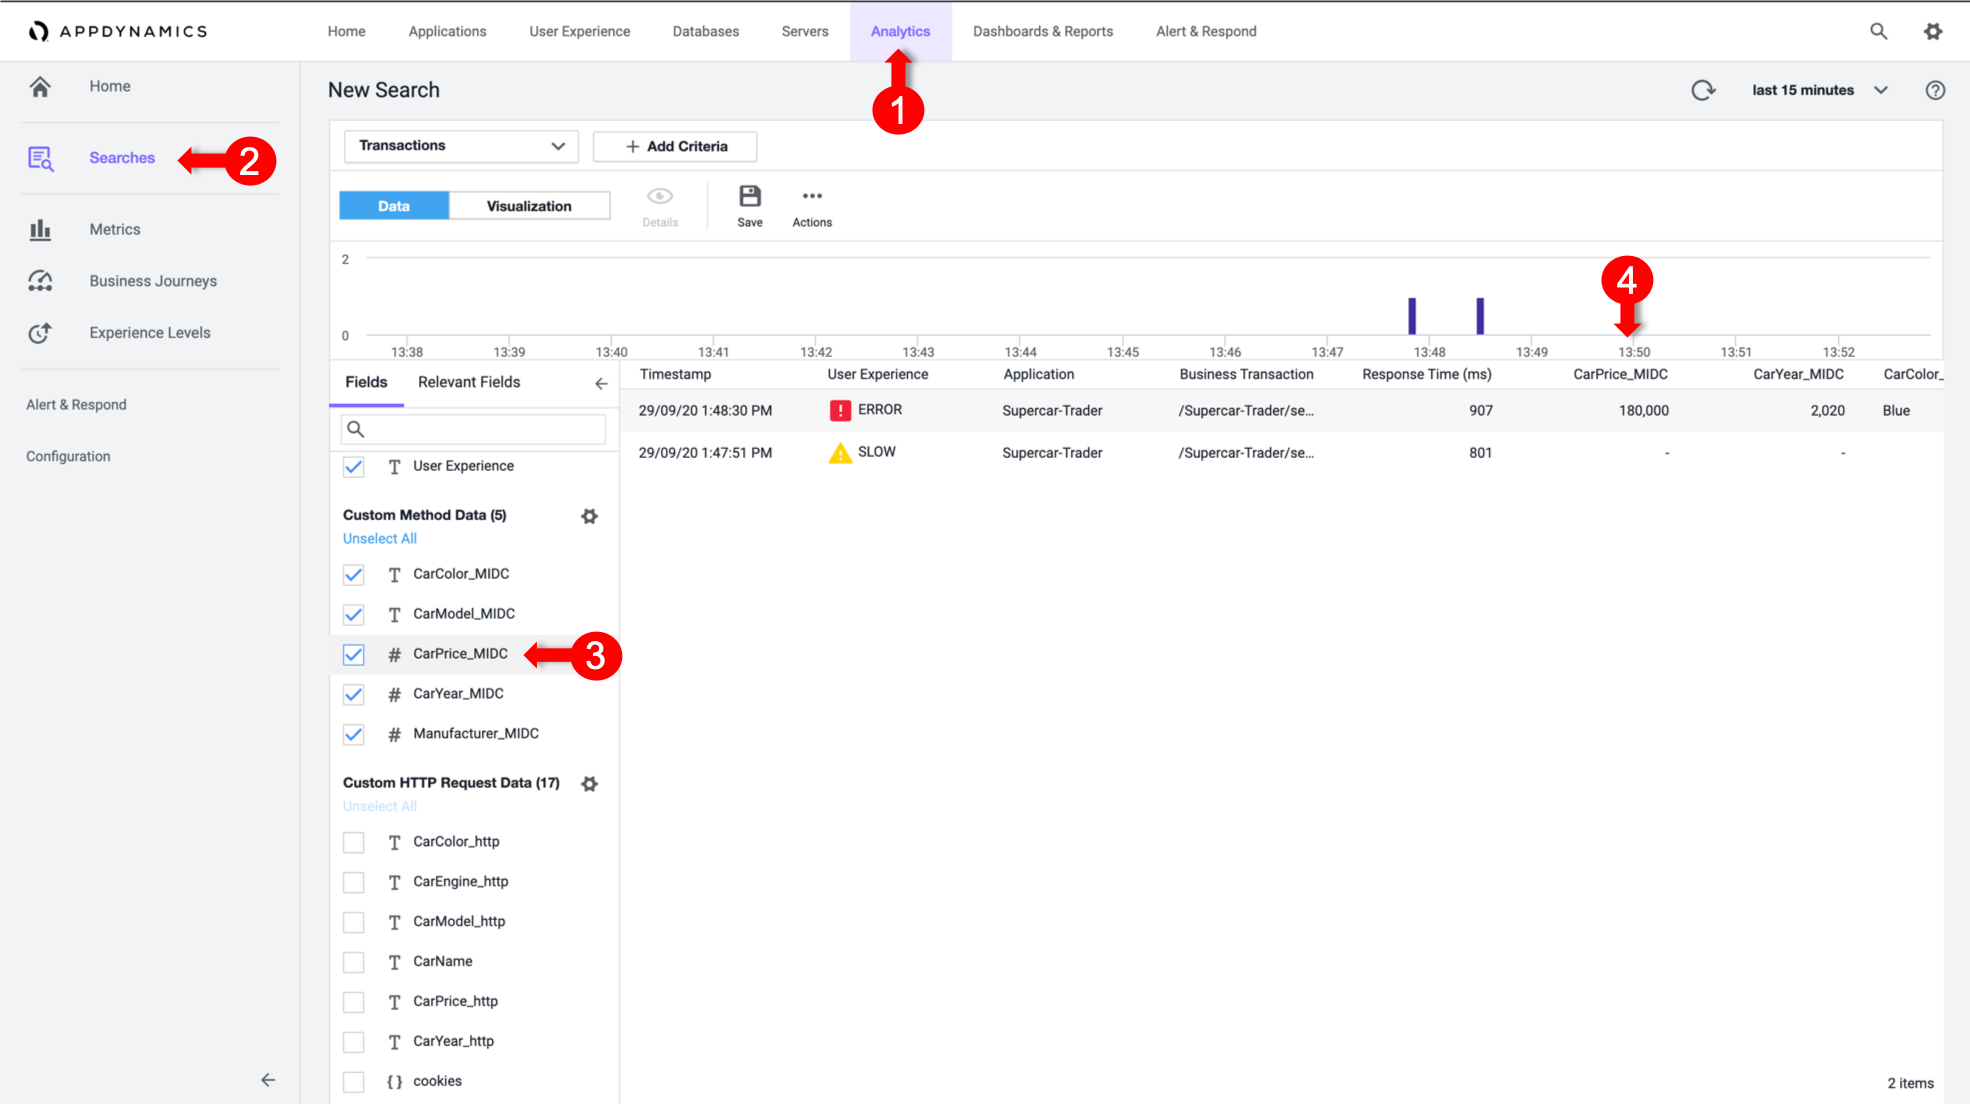This screenshot has height=1104, width=1970.
Task: Open Alert & Respond top menu
Action: pos(1206,31)
